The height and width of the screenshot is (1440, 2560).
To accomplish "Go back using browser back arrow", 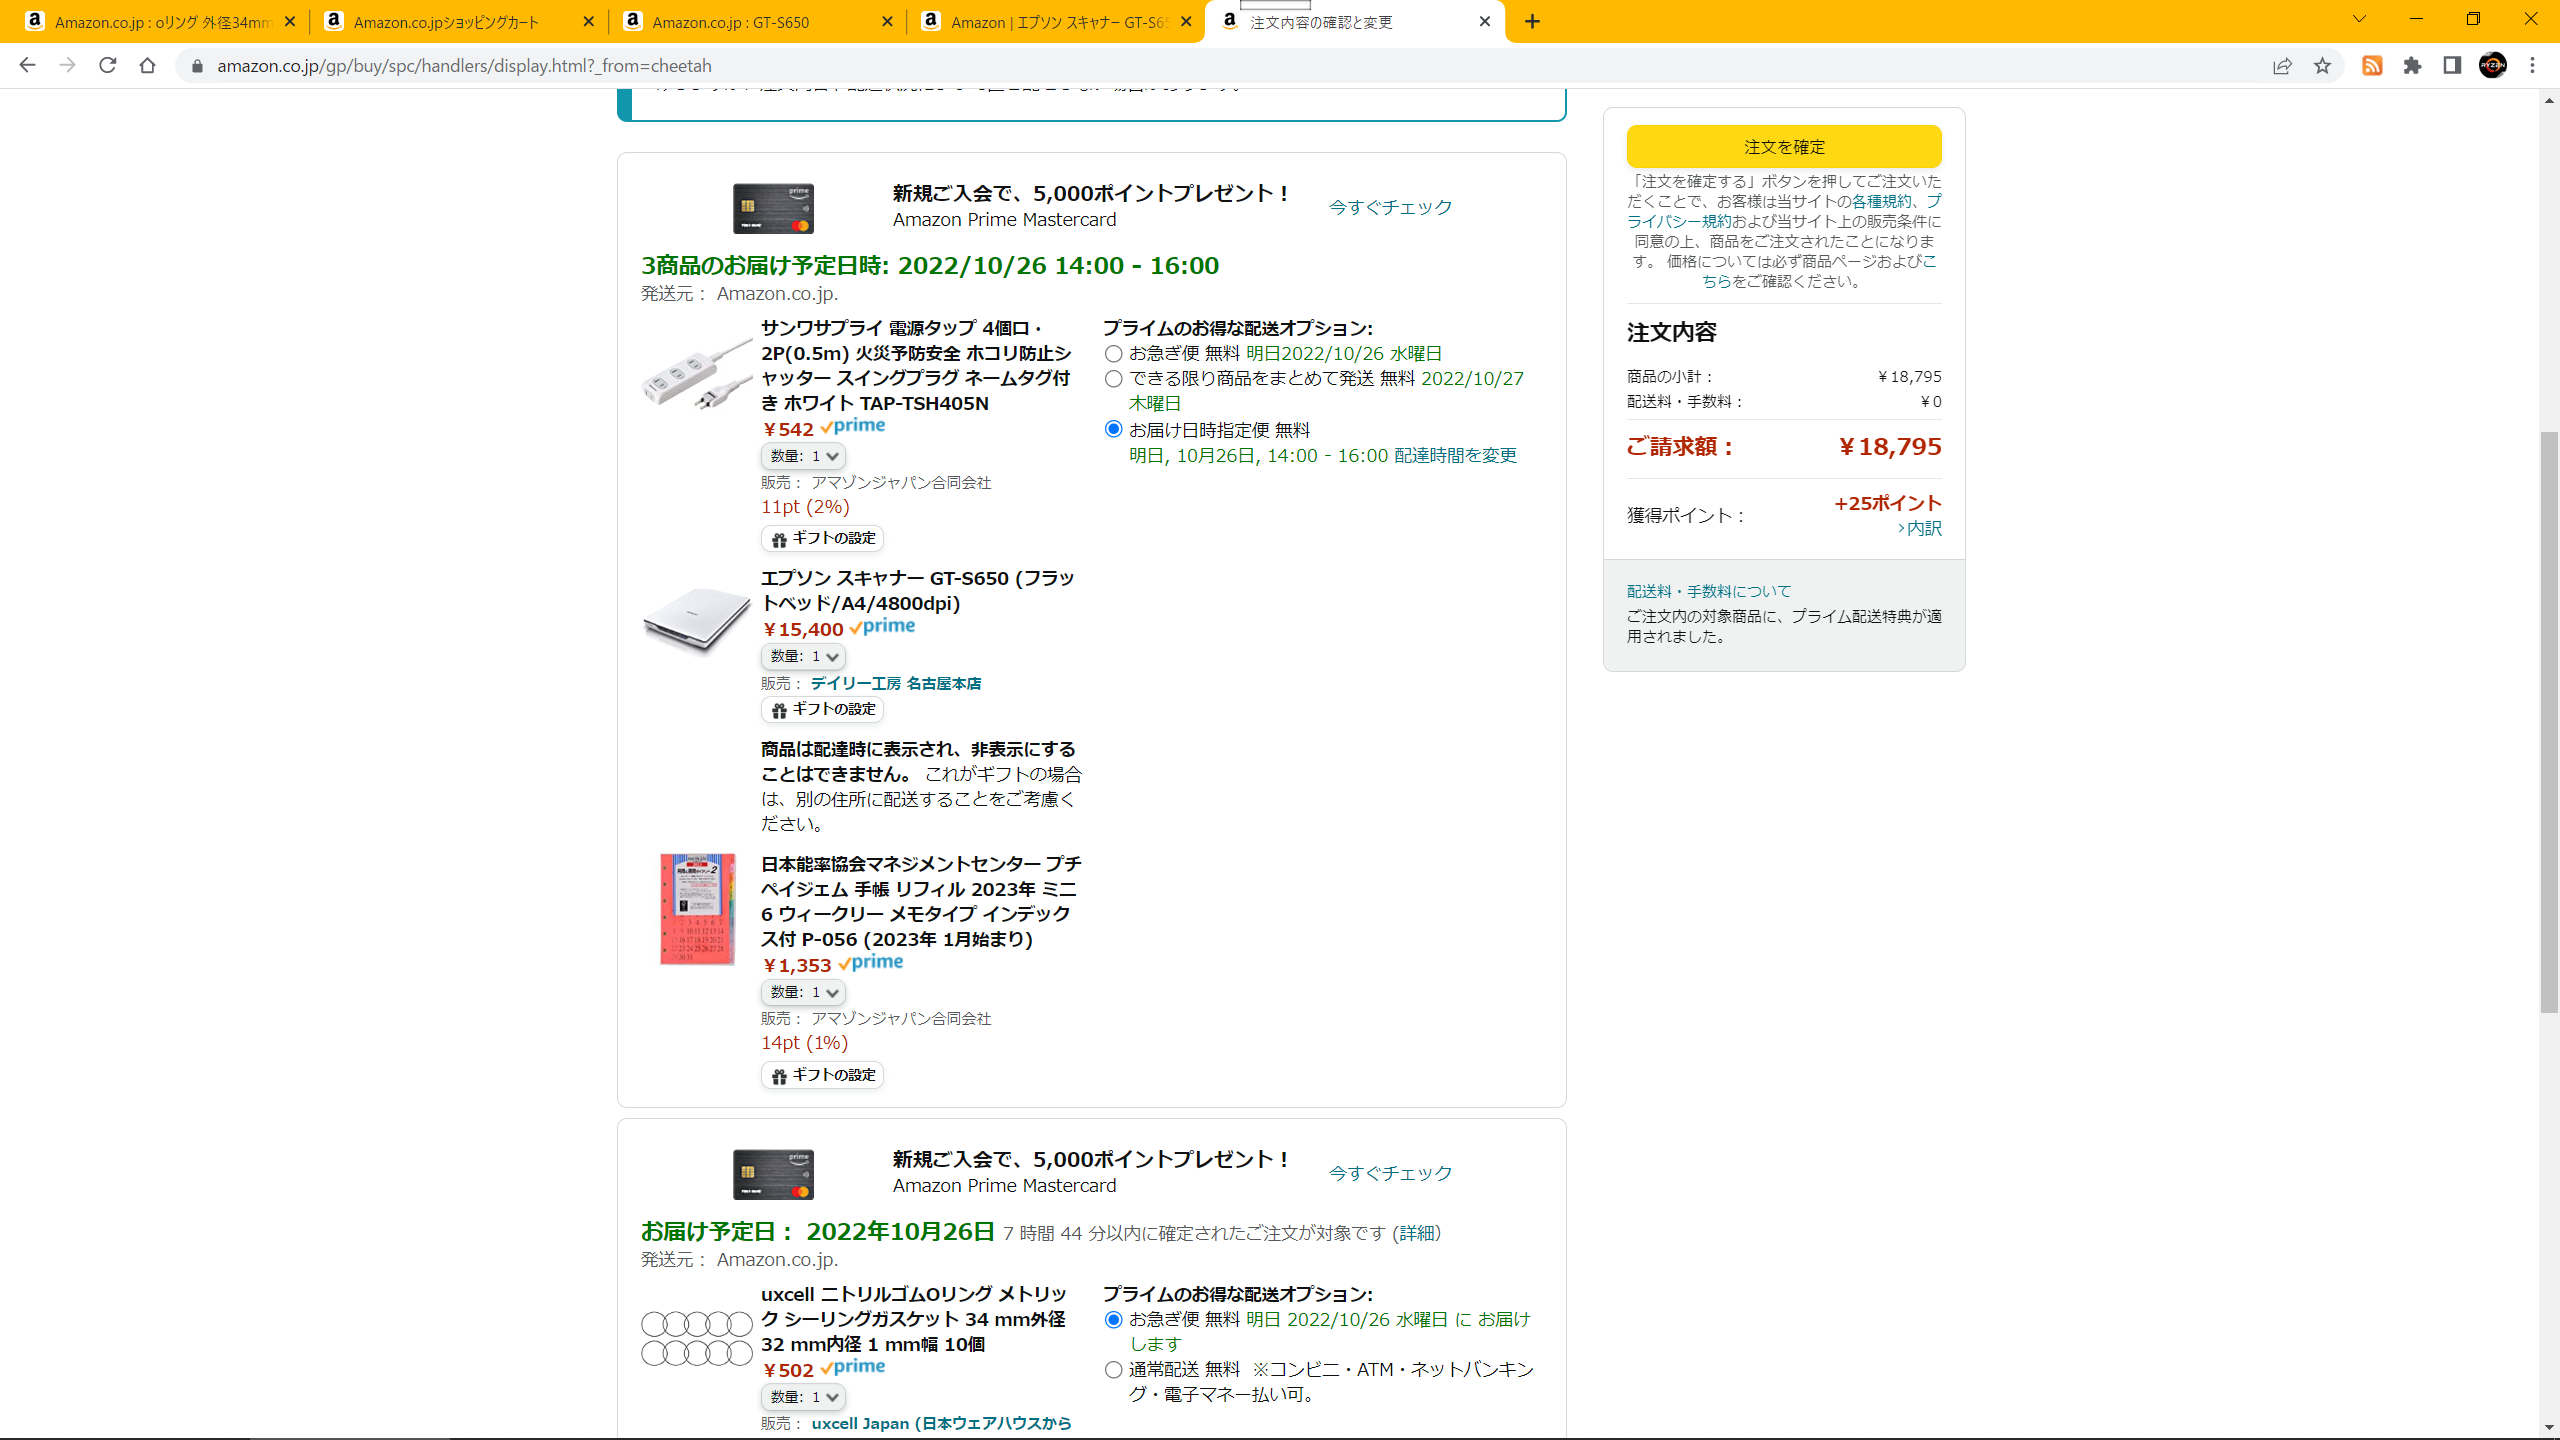I will tap(27, 65).
